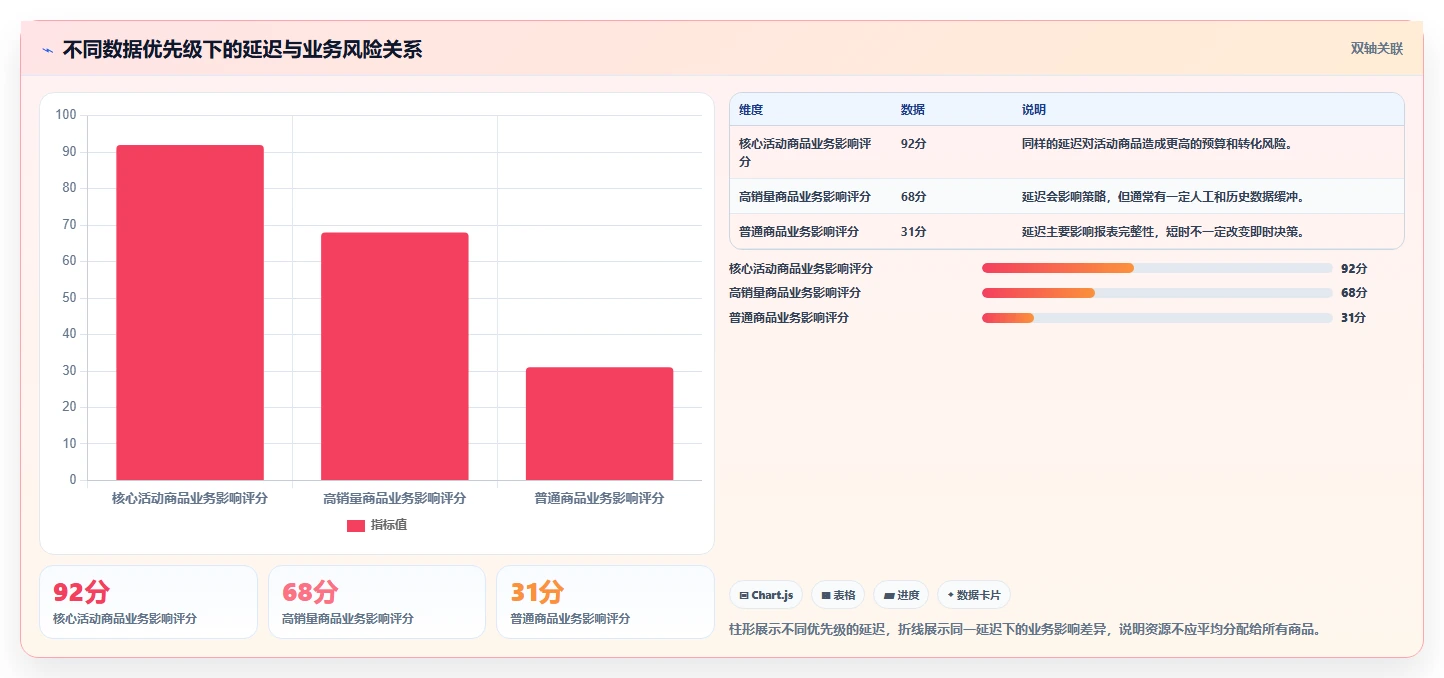The image size is (1444, 678).
Task: Click the red 指标值 legend color box
Action: pos(356,525)
